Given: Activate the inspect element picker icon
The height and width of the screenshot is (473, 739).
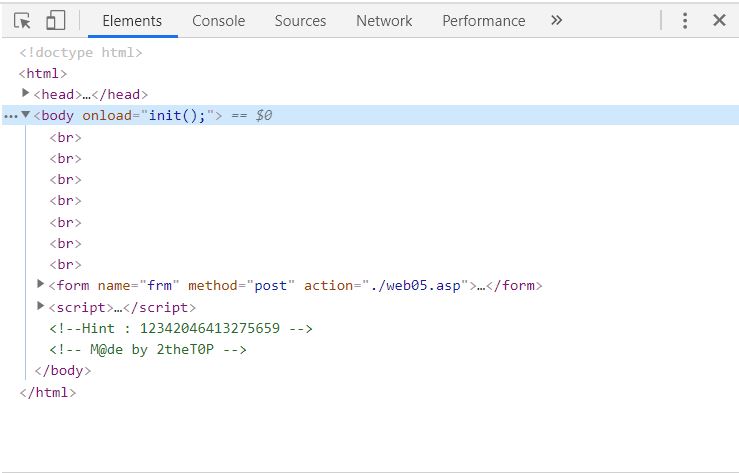Looking at the screenshot, I should click(x=22, y=21).
